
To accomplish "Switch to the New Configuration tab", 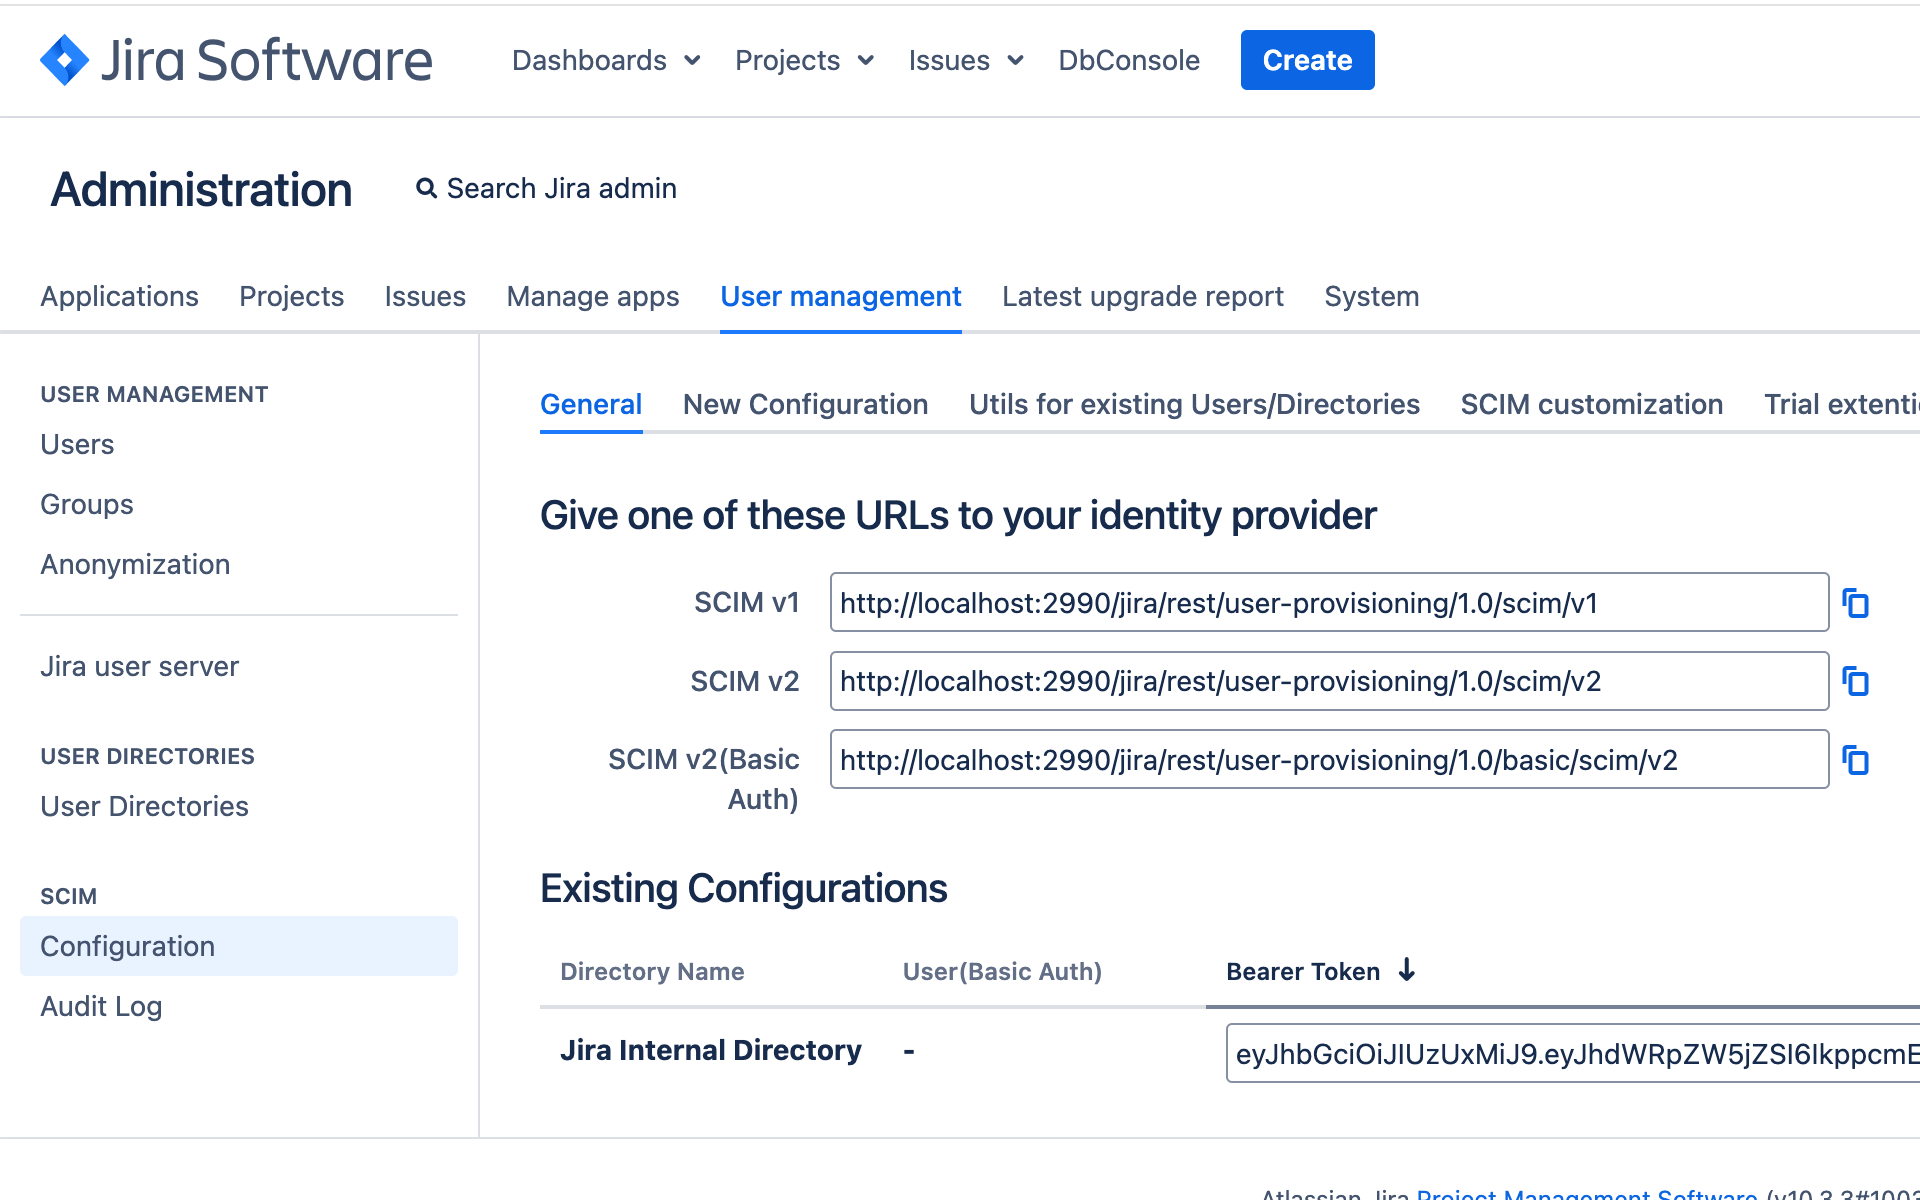I will point(805,404).
